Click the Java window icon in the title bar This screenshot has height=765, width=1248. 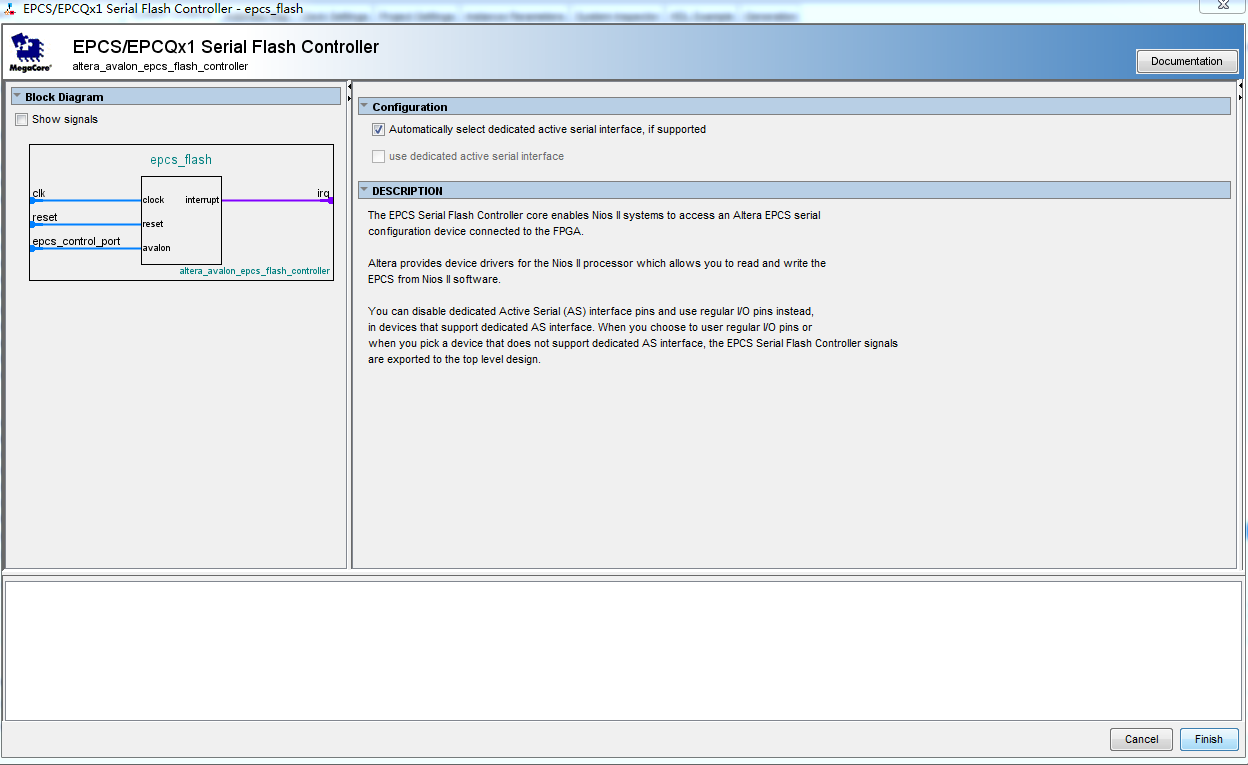pyautogui.click(x=10, y=8)
